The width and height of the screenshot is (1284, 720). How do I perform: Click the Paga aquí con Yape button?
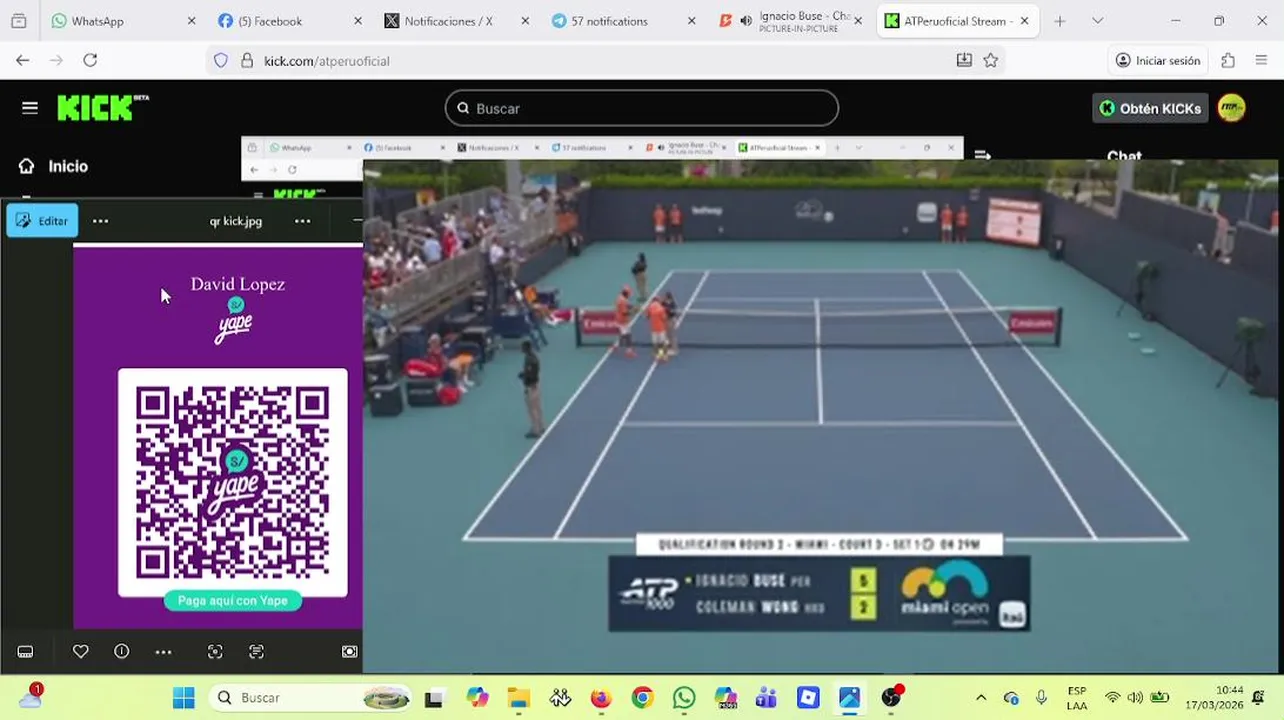coord(233,600)
